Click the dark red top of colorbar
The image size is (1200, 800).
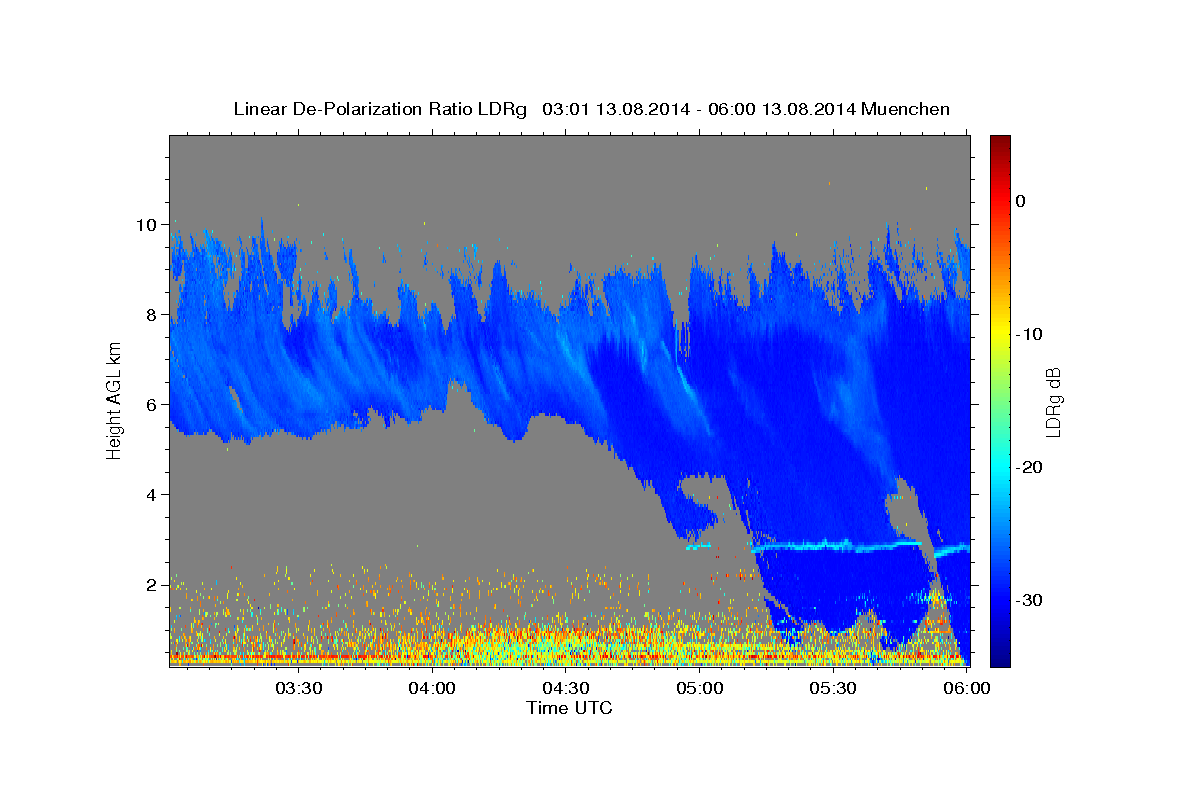point(1000,142)
